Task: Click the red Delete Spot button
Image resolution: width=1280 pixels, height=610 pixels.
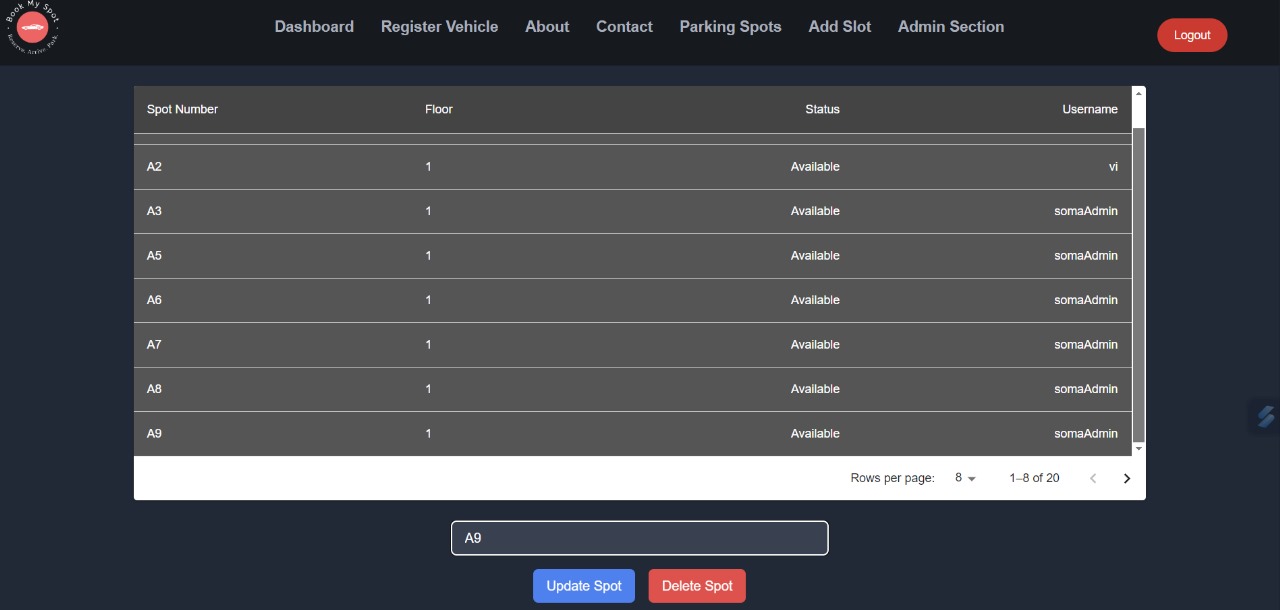Action: pyautogui.click(x=697, y=586)
